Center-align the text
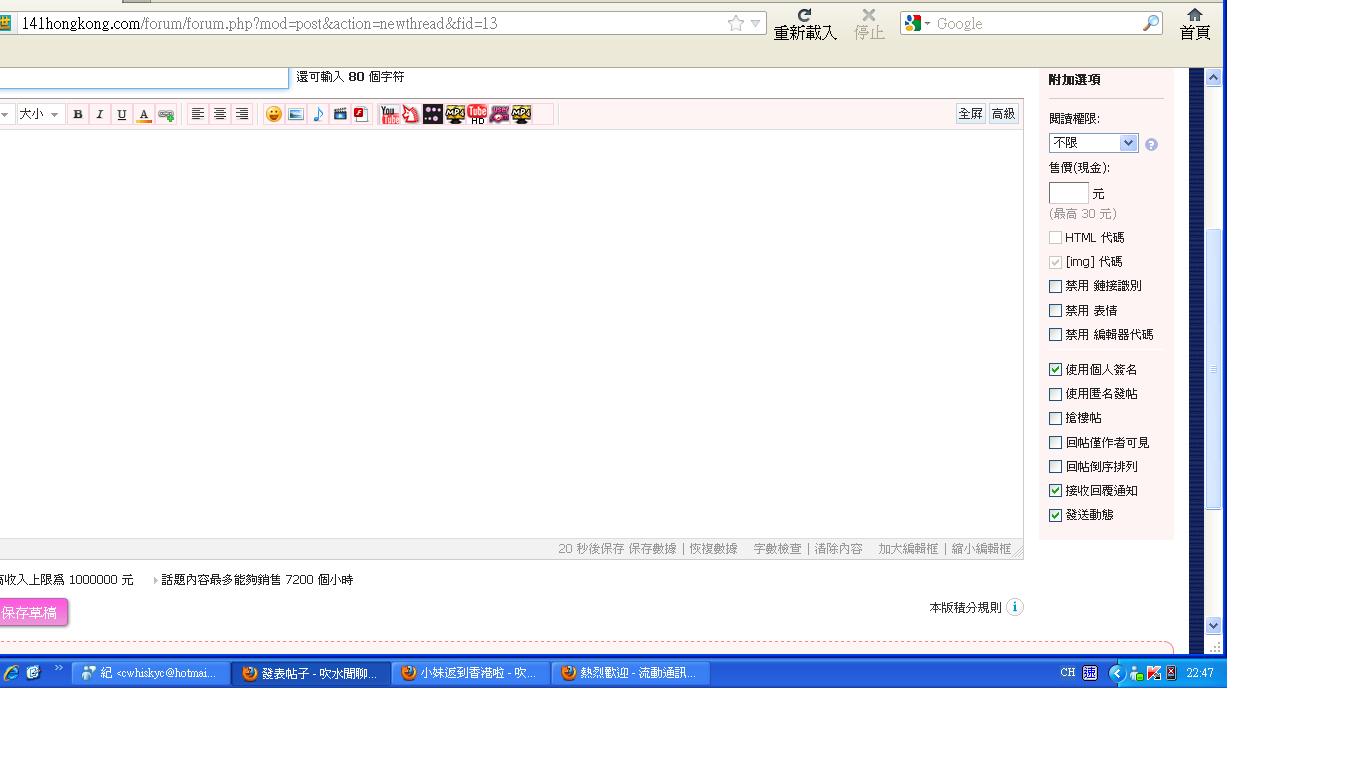This screenshot has width=1360, height=768. click(x=220, y=114)
